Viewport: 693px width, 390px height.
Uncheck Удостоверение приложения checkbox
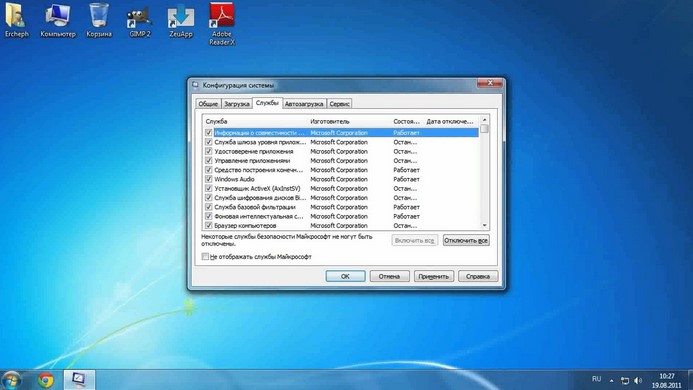(209, 151)
